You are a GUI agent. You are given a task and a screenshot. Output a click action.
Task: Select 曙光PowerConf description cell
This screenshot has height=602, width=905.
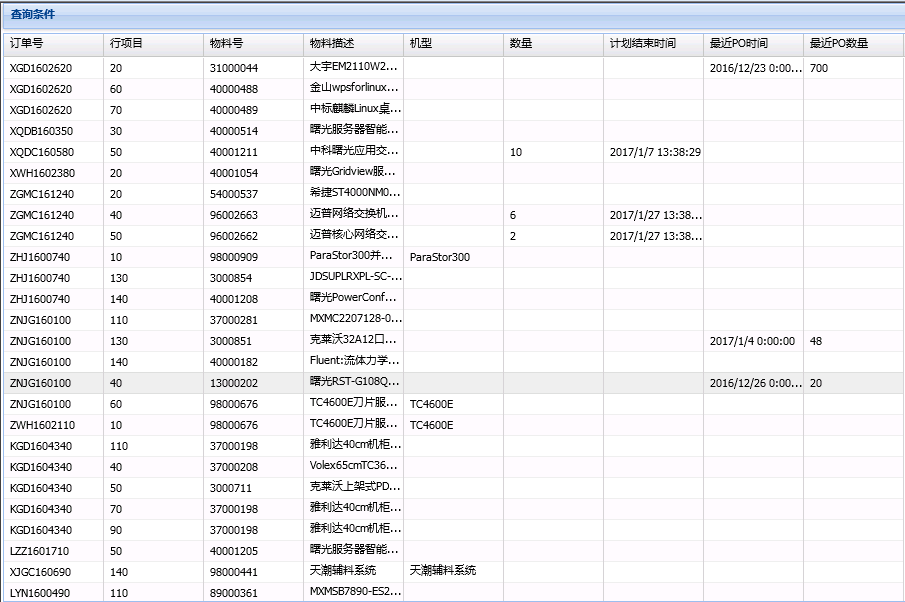(x=353, y=298)
